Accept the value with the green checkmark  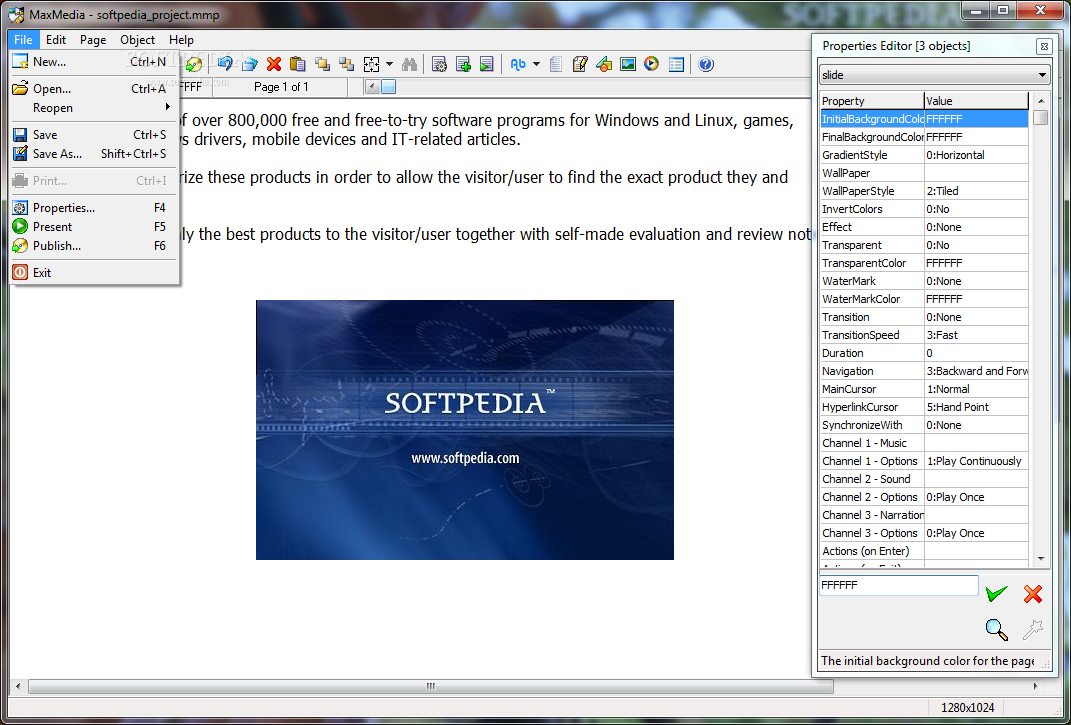coord(997,594)
